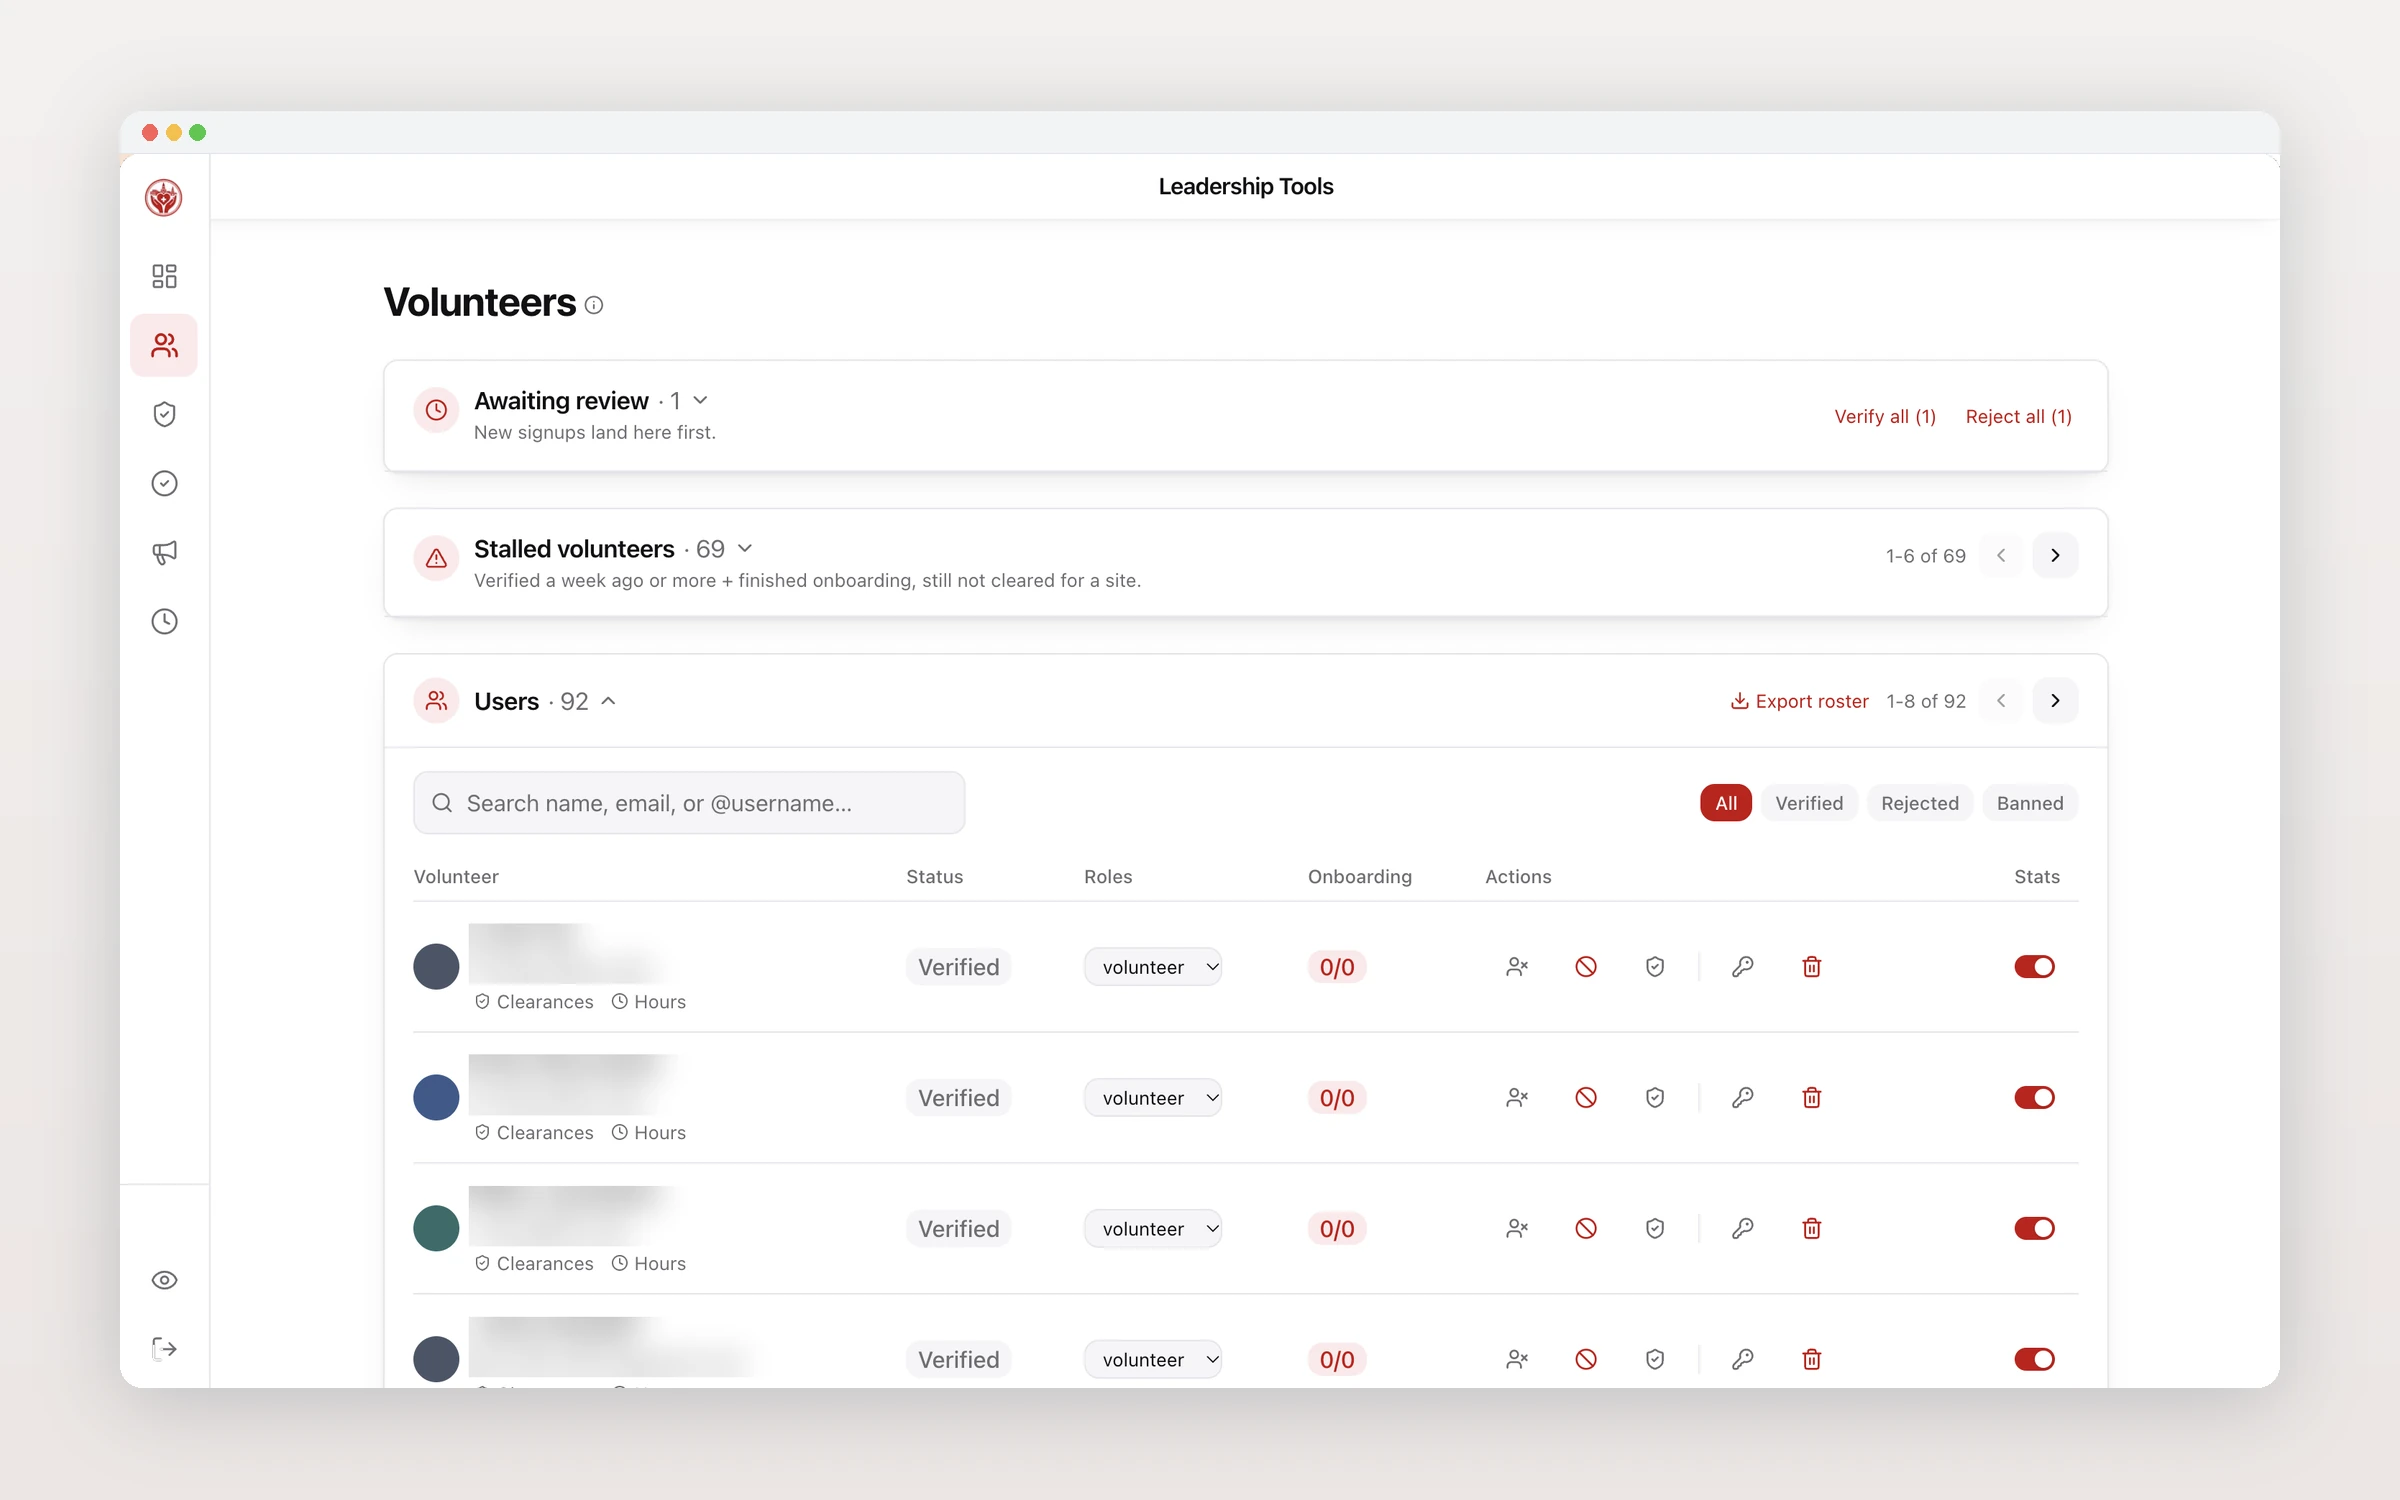Viewport: 2400px width, 1500px height.
Task: Open the circled checkmark icon in sidebar
Action: pyautogui.click(x=164, y=483)
